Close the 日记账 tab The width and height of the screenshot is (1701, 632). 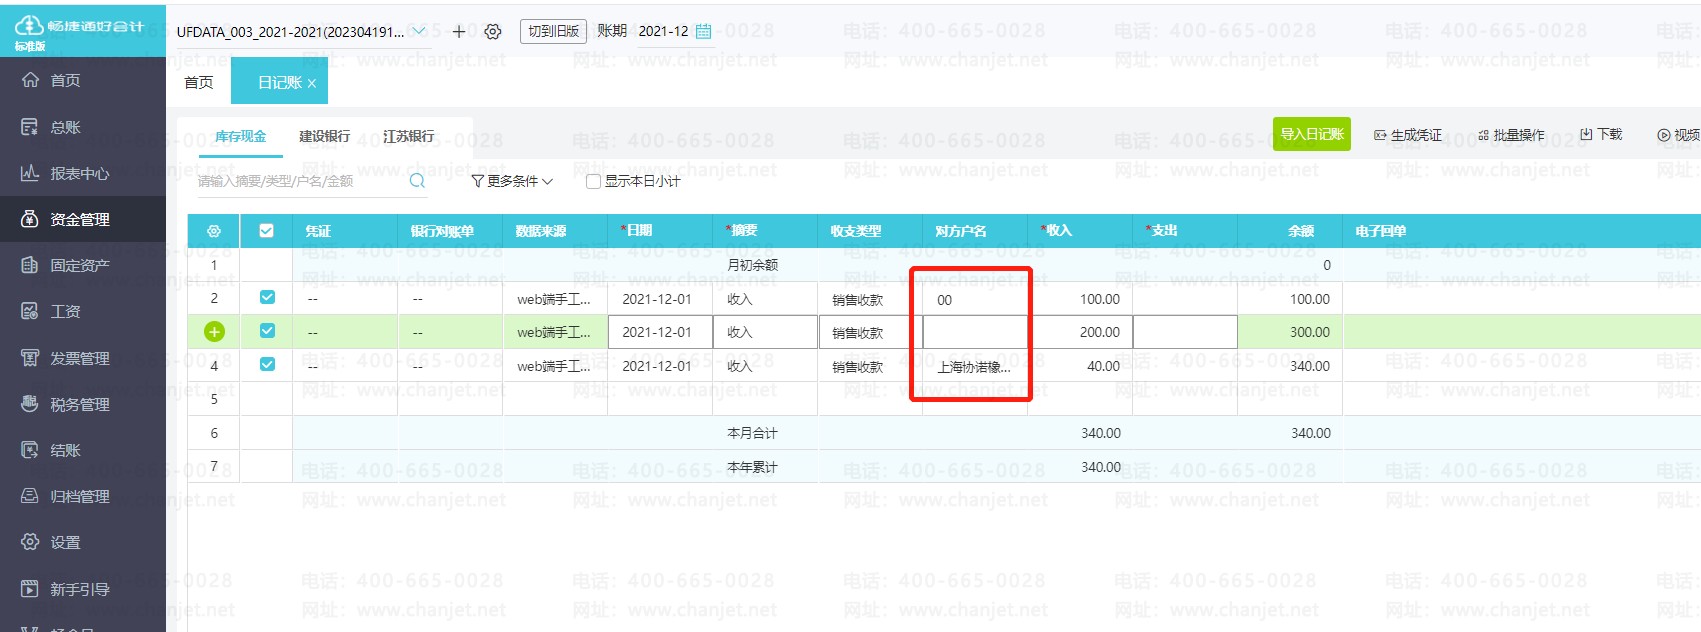click(x=312, y=83)
